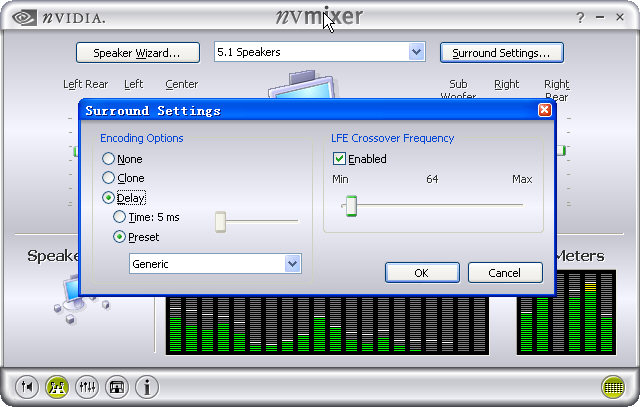The width and height of the screenshot is (640, 407).
Task: Open the environment stage page icon
Action: [x=117, y=386]
